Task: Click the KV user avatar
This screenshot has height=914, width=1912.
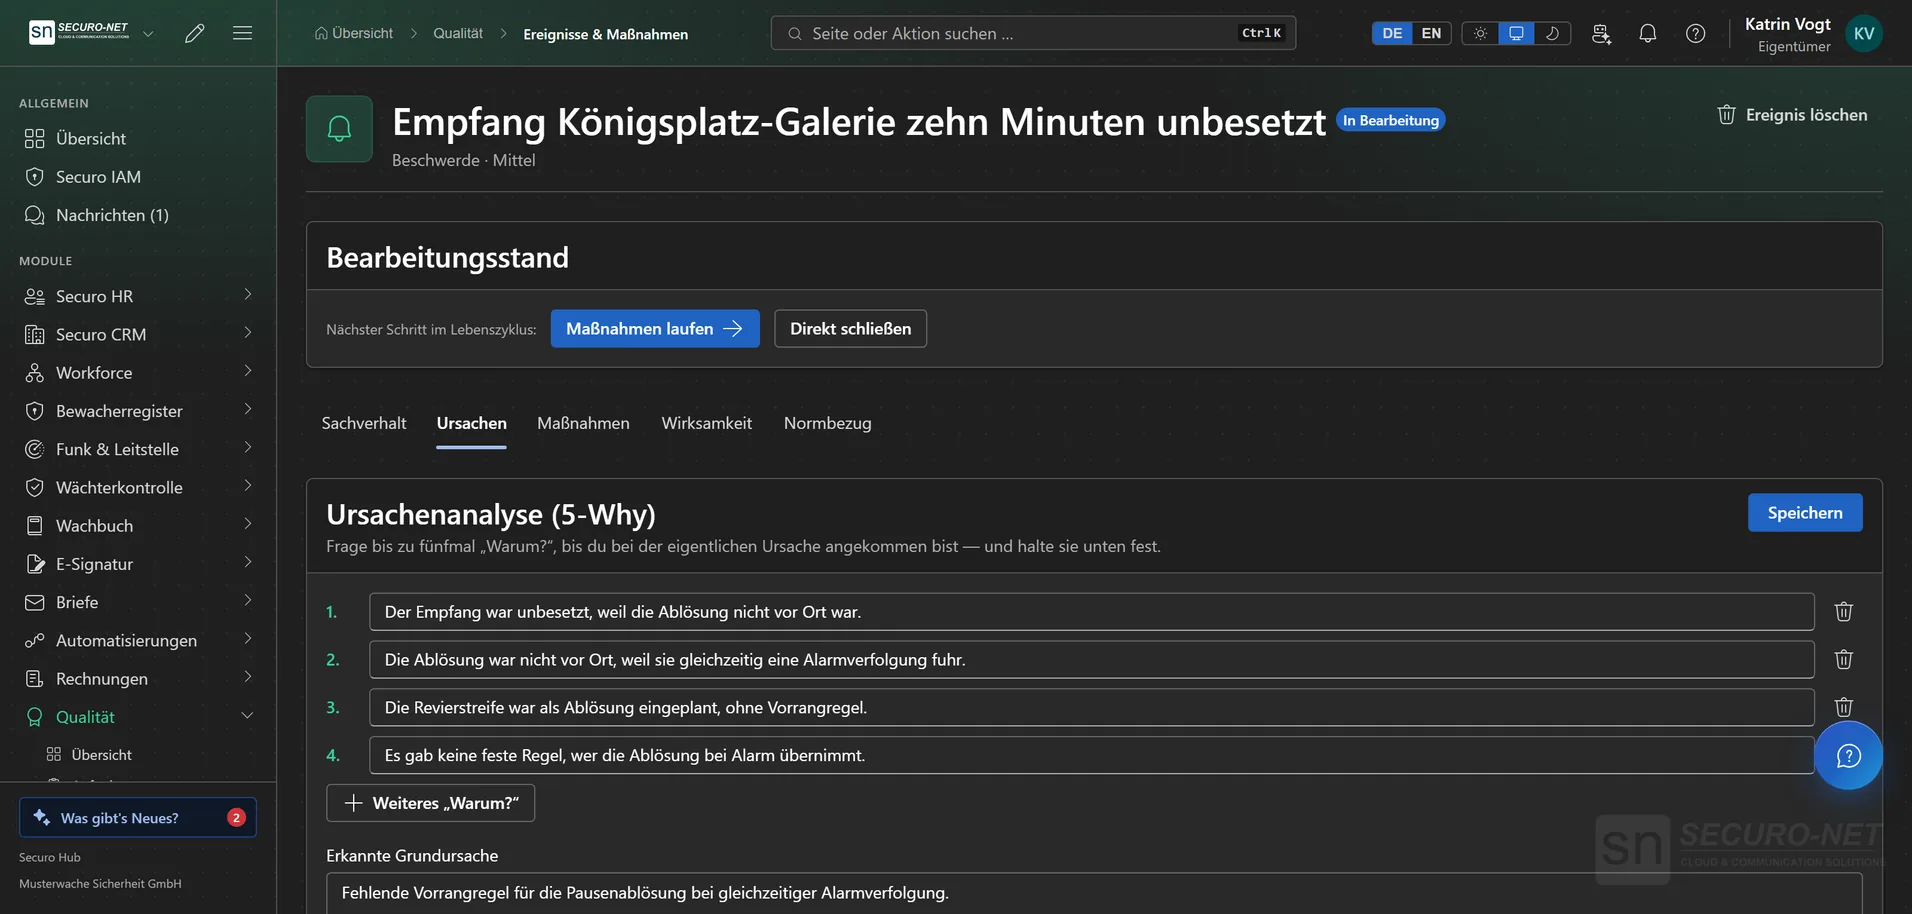Action: point(1864,33)
